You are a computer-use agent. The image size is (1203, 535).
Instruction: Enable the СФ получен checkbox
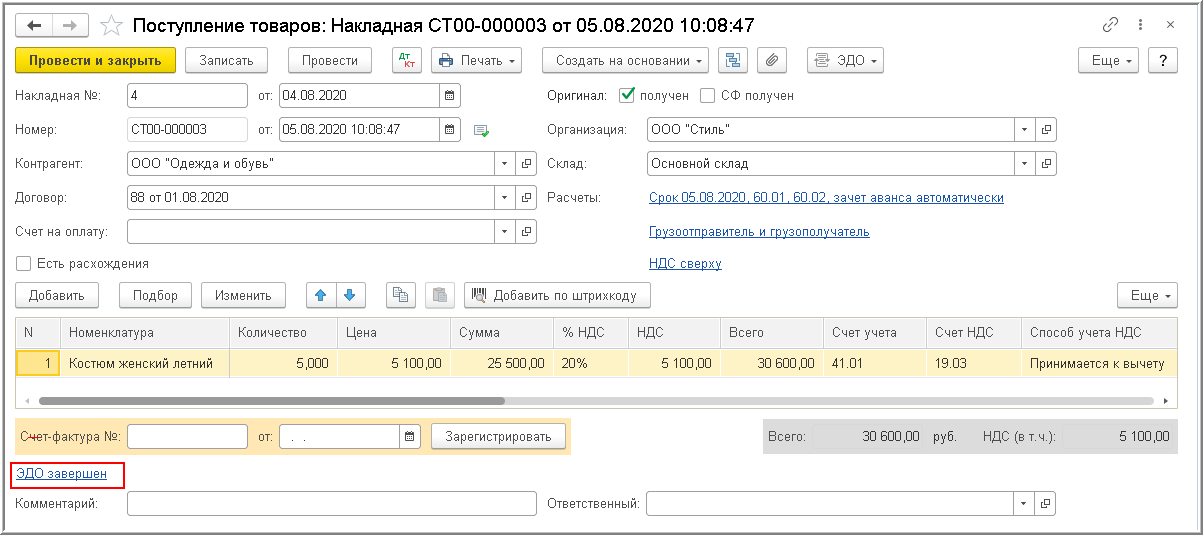click(708, 95)
